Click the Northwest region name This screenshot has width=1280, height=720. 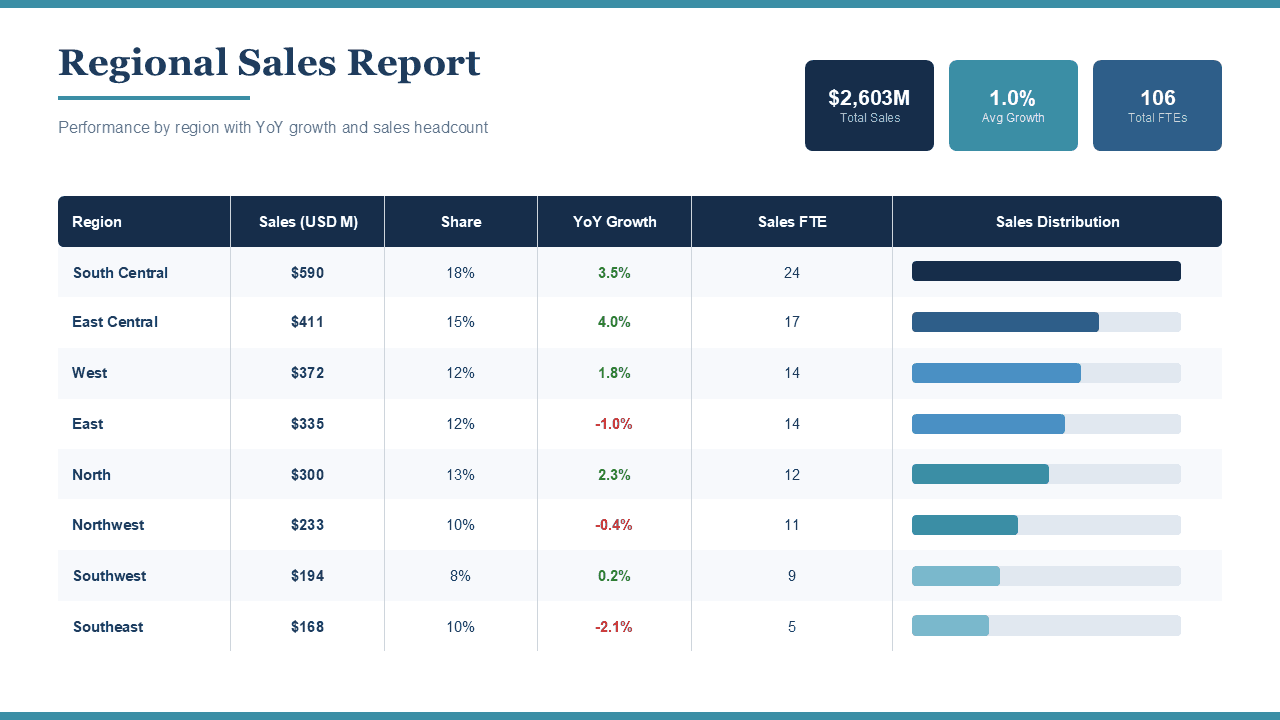pyautogui.click(x=108, y=525)
